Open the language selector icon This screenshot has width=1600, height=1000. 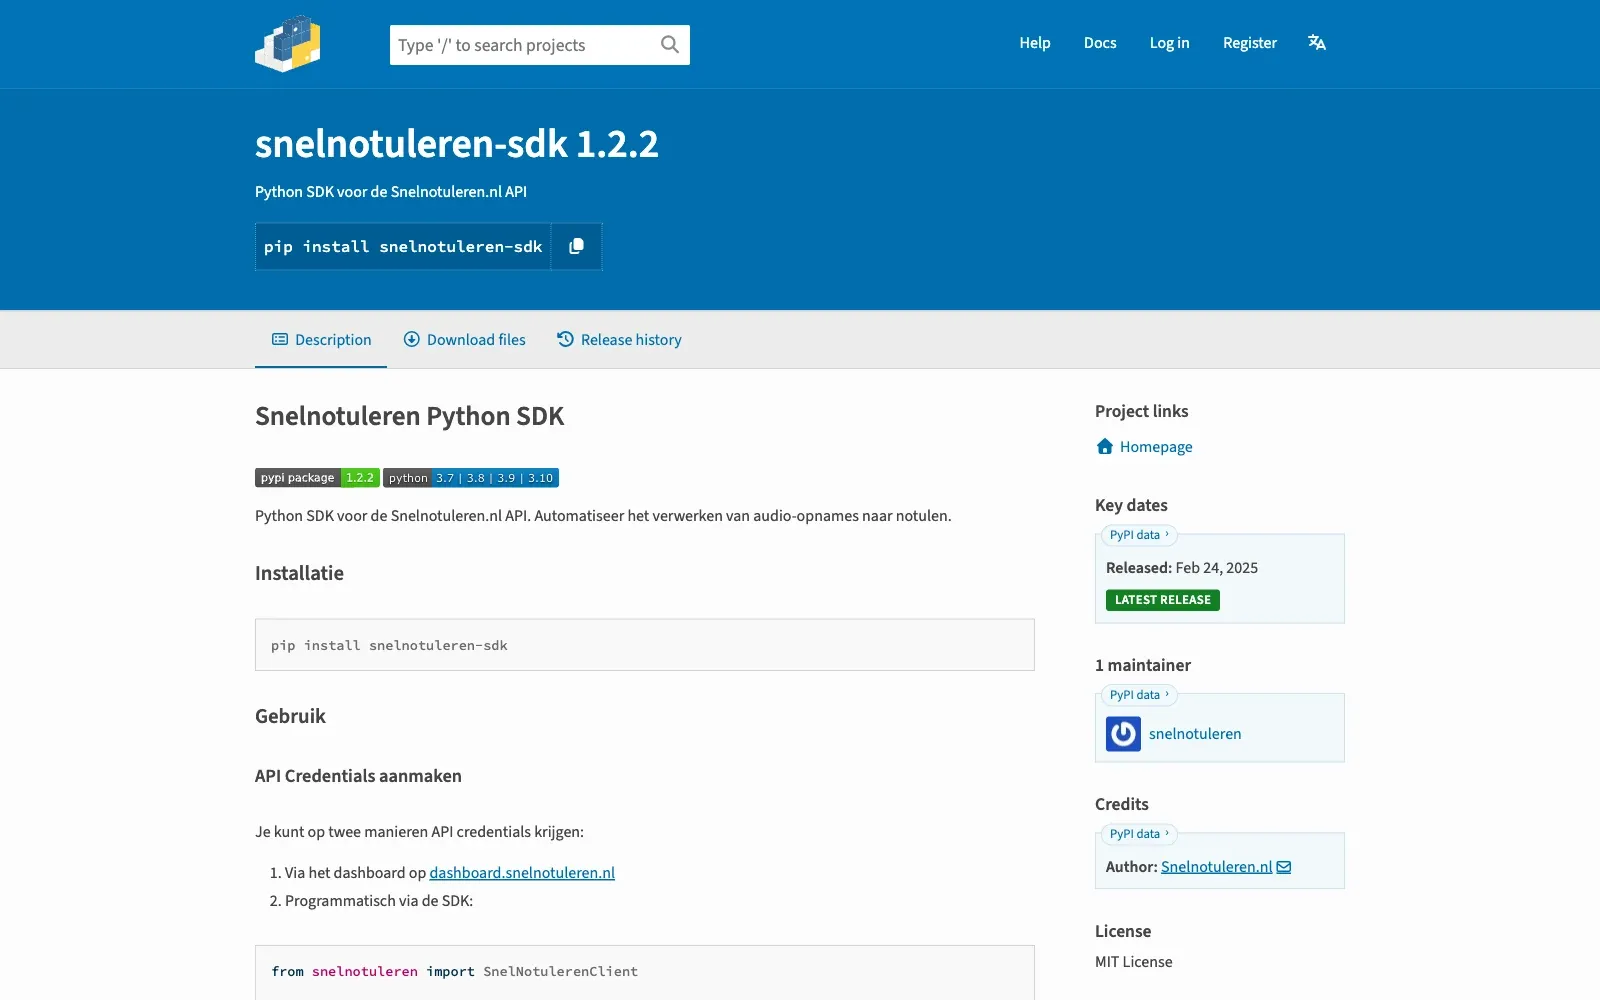pyautogui.click(x=1317, y=43)
